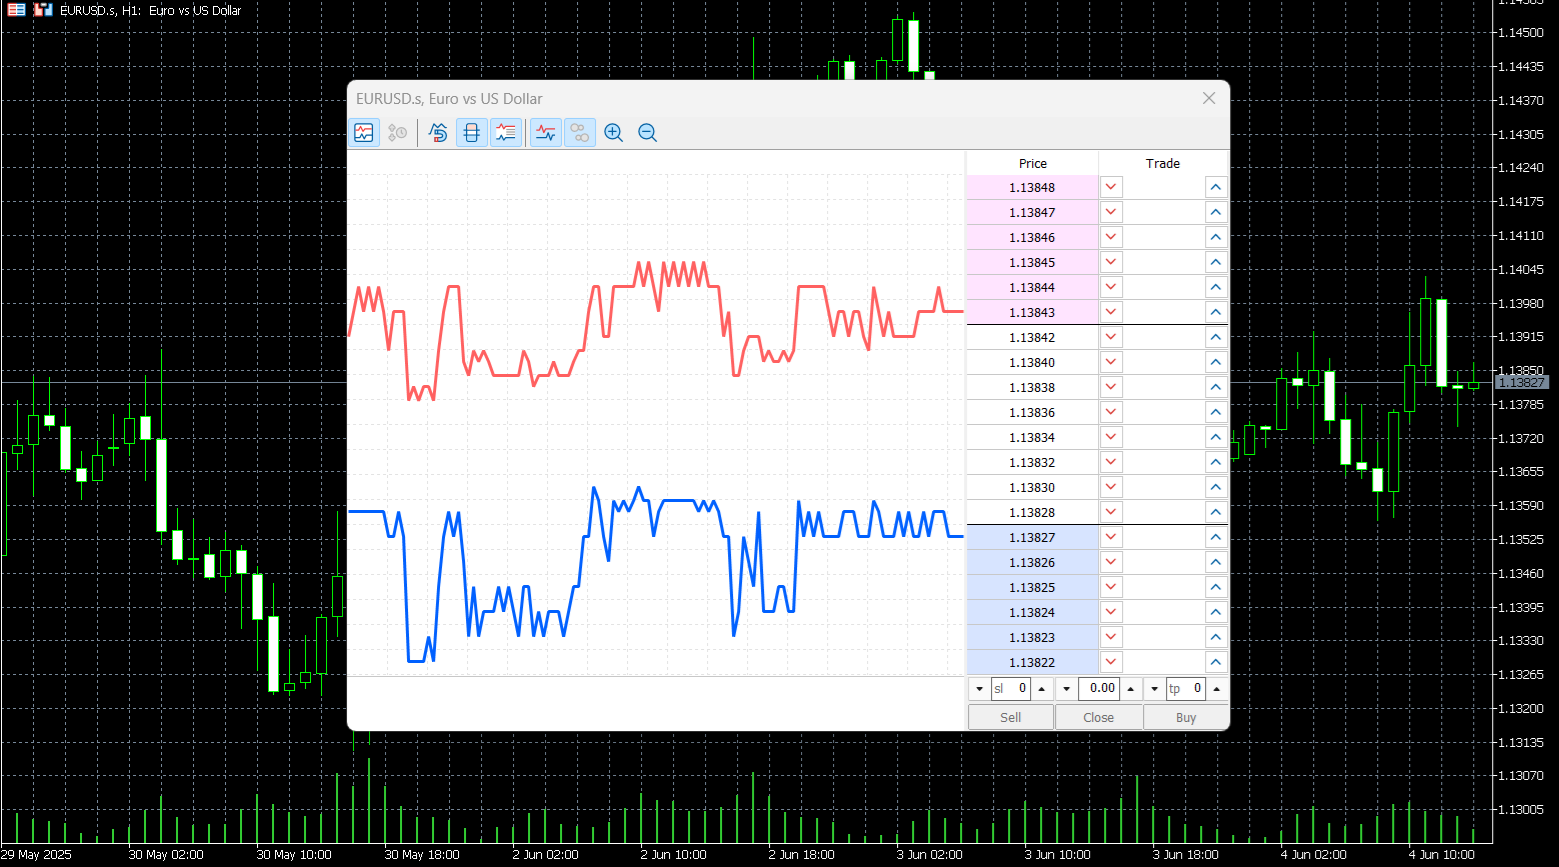
Task: Open the Time and Sales view icon
Action: coord(398,132)
